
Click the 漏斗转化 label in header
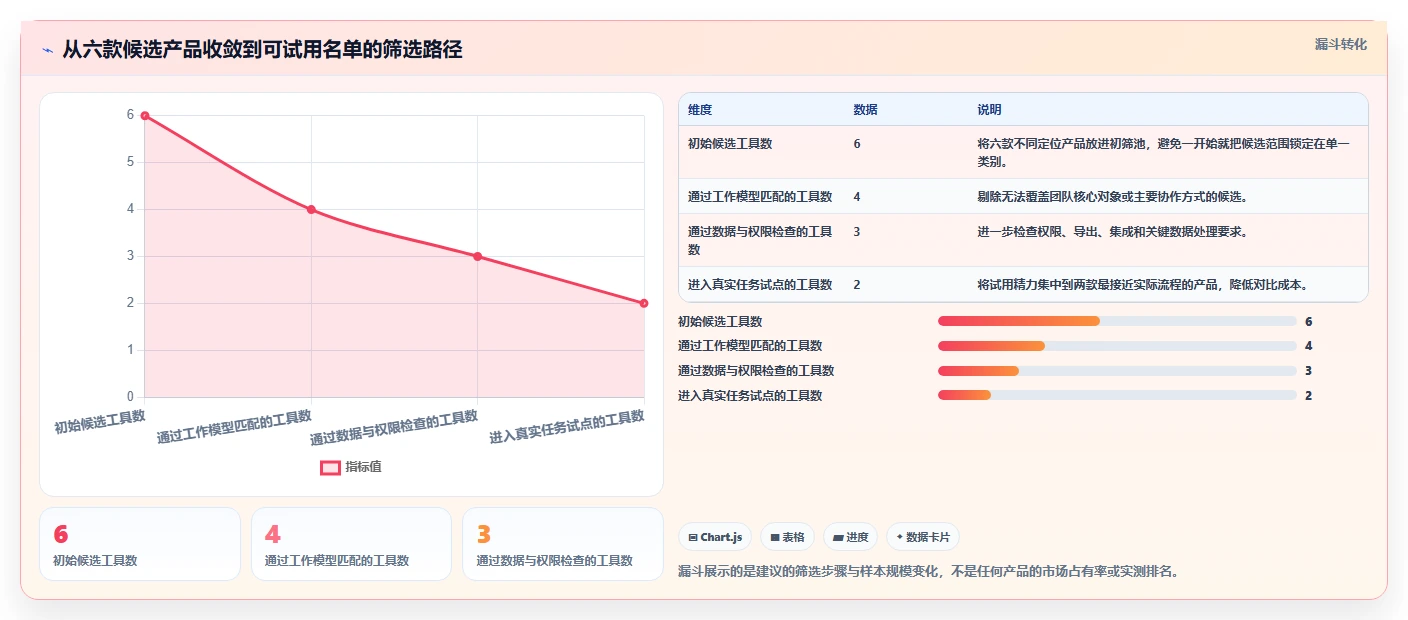pyautogui.click(x=1340, y=44)
